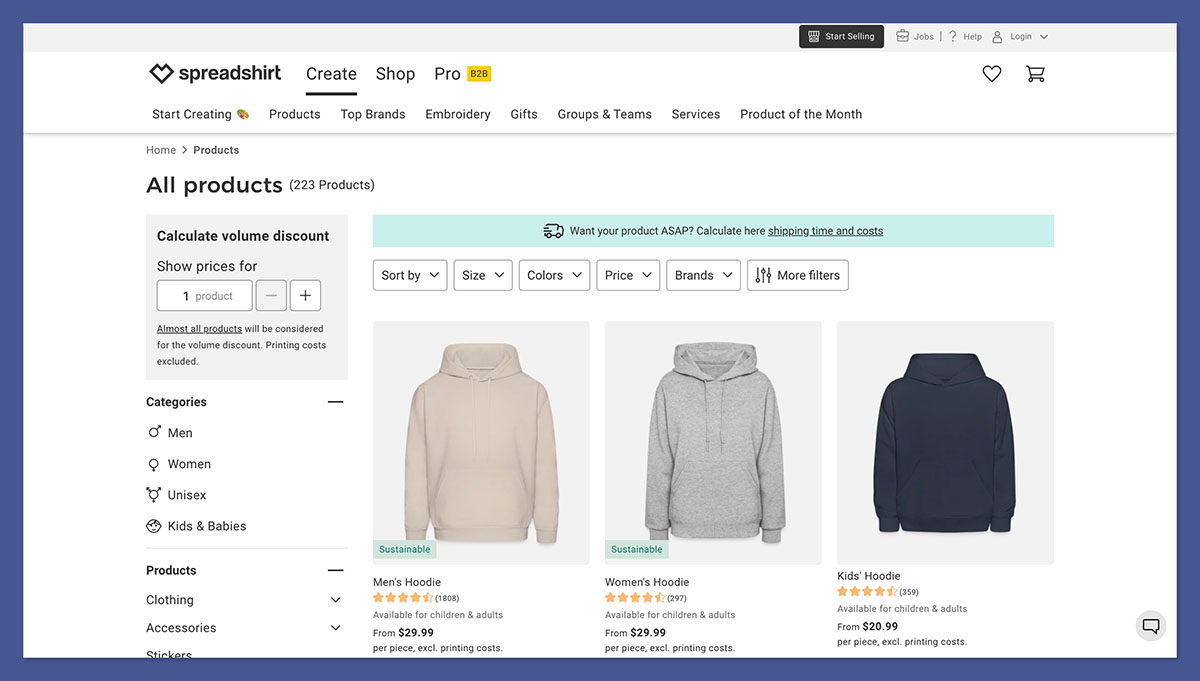This screenshot has height=681, width=1200.
Task: Select the Women category icon
Action: (x=153, y=463)
